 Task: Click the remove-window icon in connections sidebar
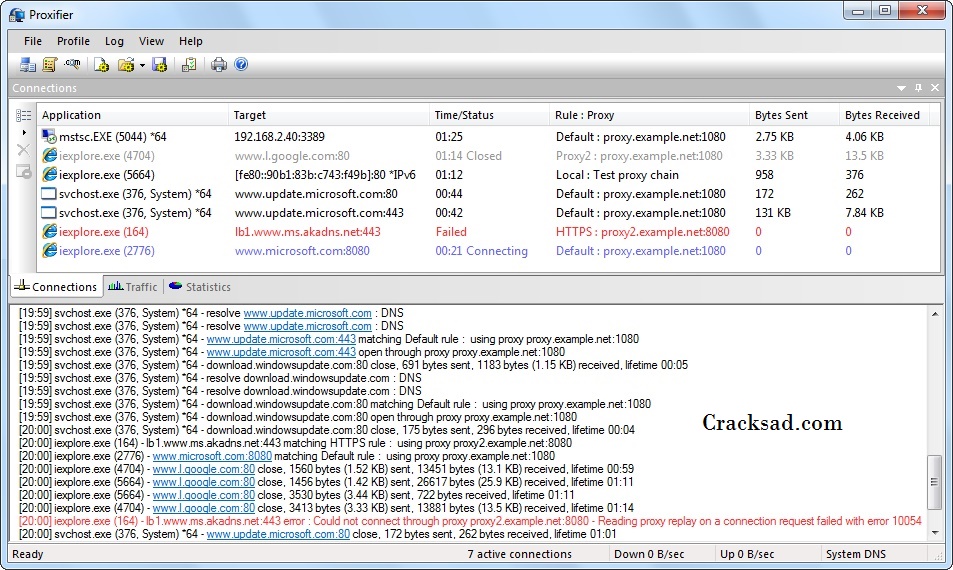point(24,172)
